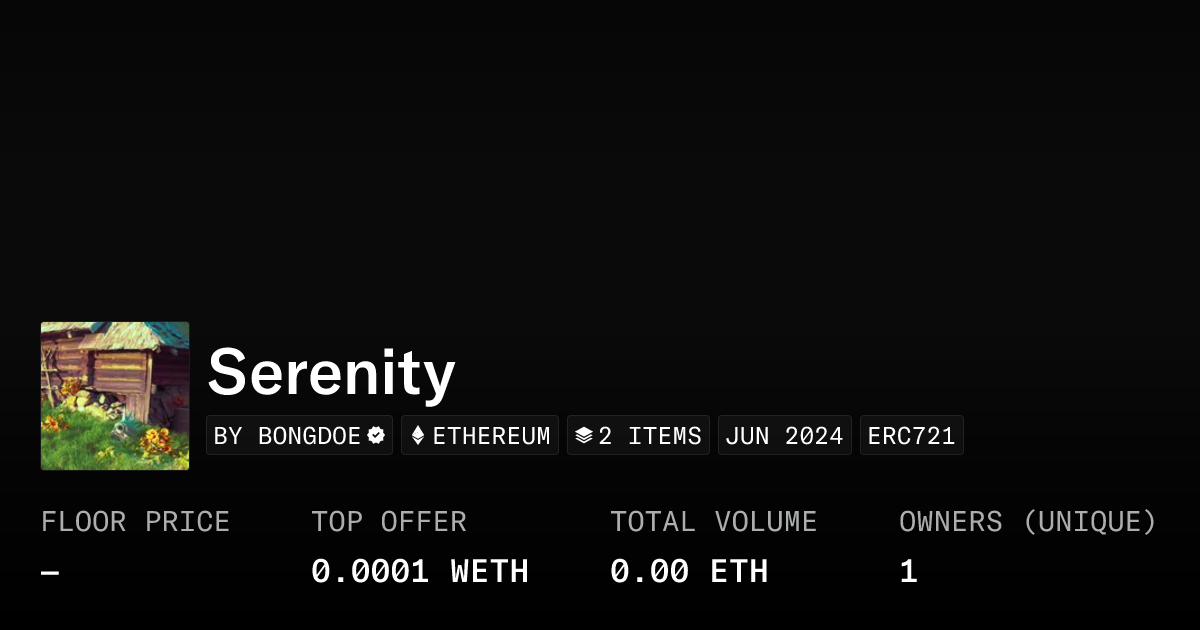Image resolution: width=1200 pixels, height=630 pixels.
Task: Select the ERC721 token standard tag
Action: click(x=912, y=436)
